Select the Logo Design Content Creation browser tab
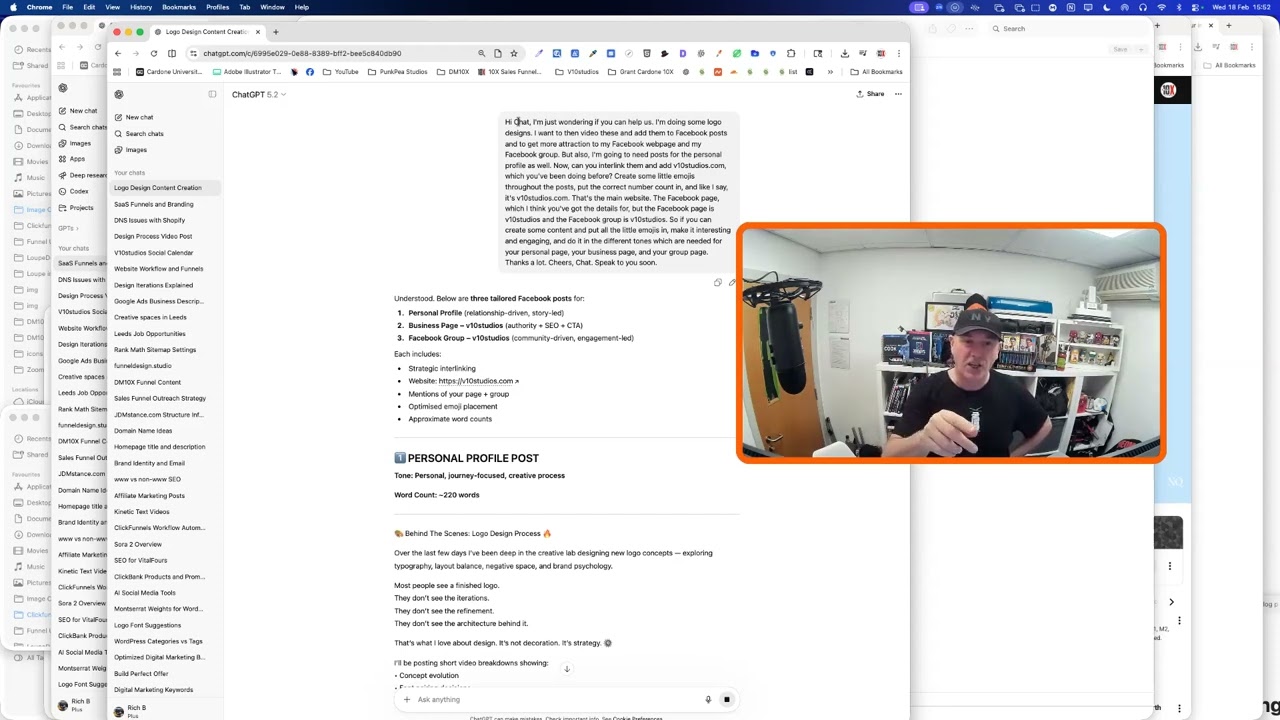The height and width of the screenshot is (720, 1280). [207, 31]
